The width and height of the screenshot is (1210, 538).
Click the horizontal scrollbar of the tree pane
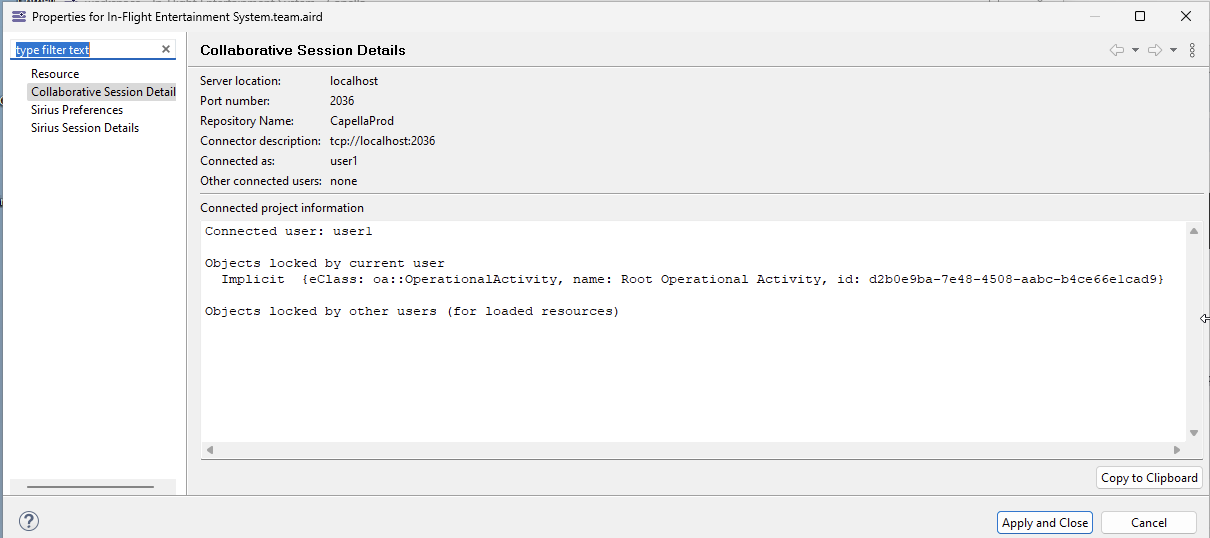point(91,487)
